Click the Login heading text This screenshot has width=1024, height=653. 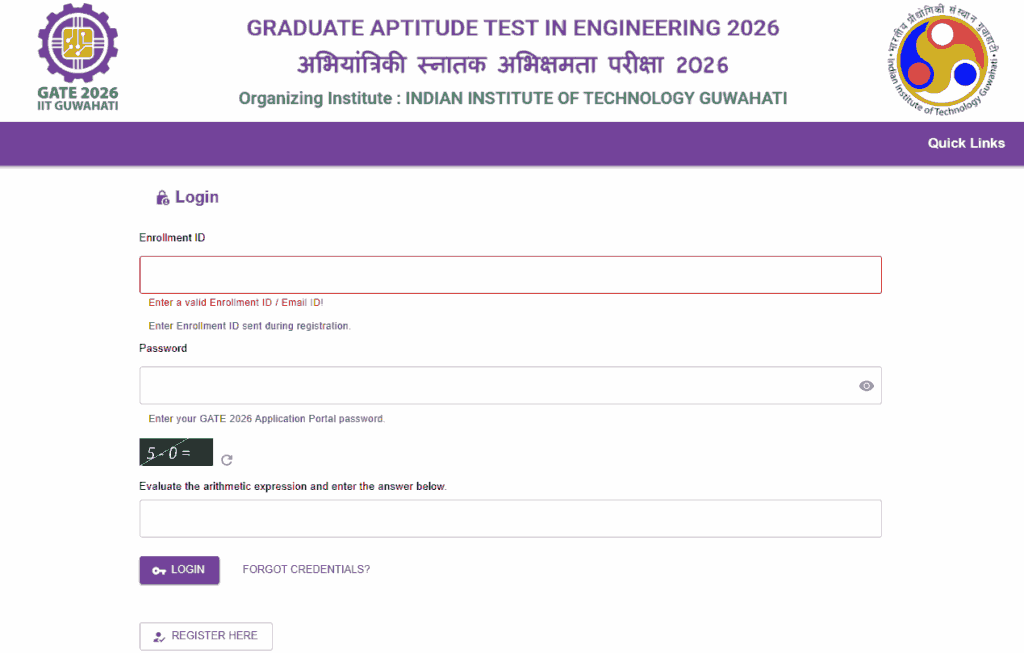tap(197, 197)
